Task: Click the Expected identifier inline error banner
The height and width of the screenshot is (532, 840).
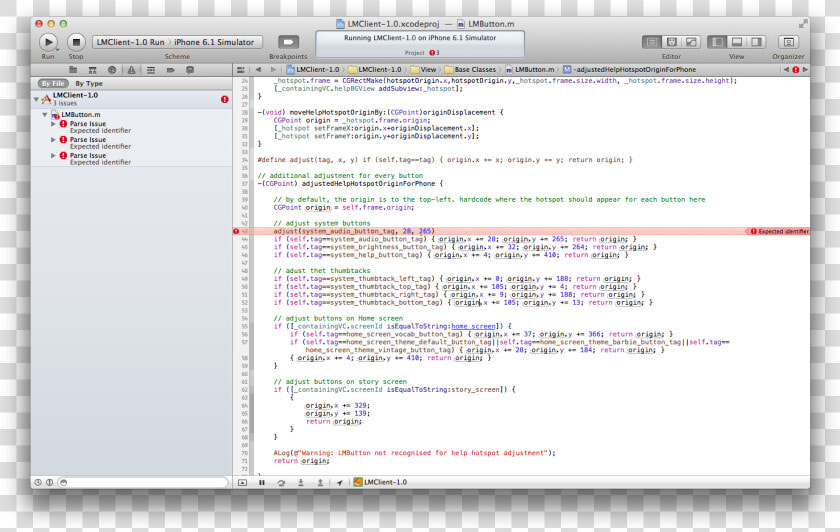Action: pyautogui.click(x=779, y=231)
